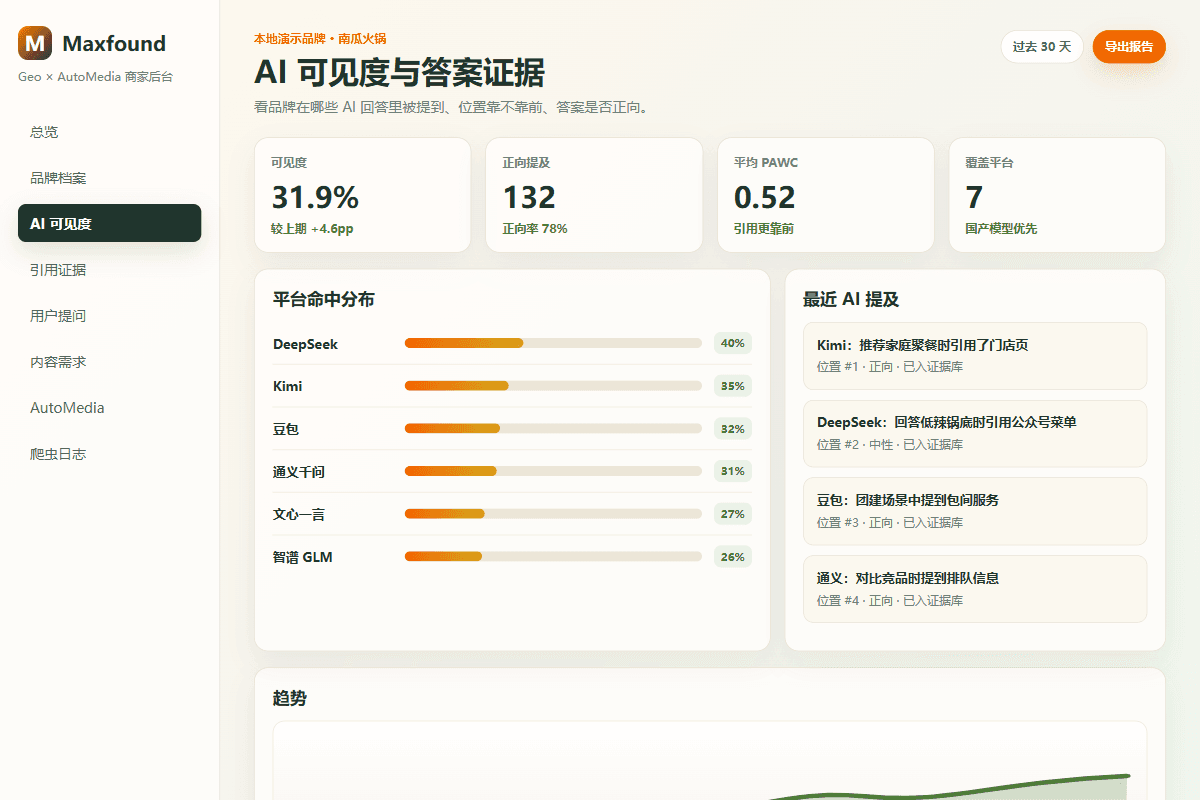Click the DeepSeek platform label
Viewport: 1200px width, 800px height.
(x=305, y=344)
